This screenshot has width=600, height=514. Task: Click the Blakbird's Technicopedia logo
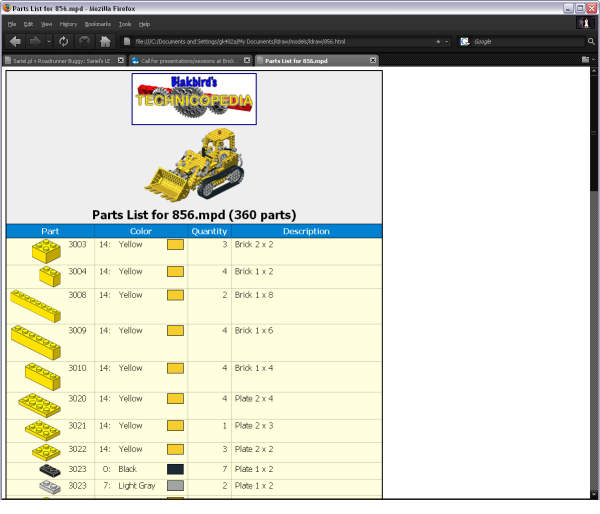194,99
